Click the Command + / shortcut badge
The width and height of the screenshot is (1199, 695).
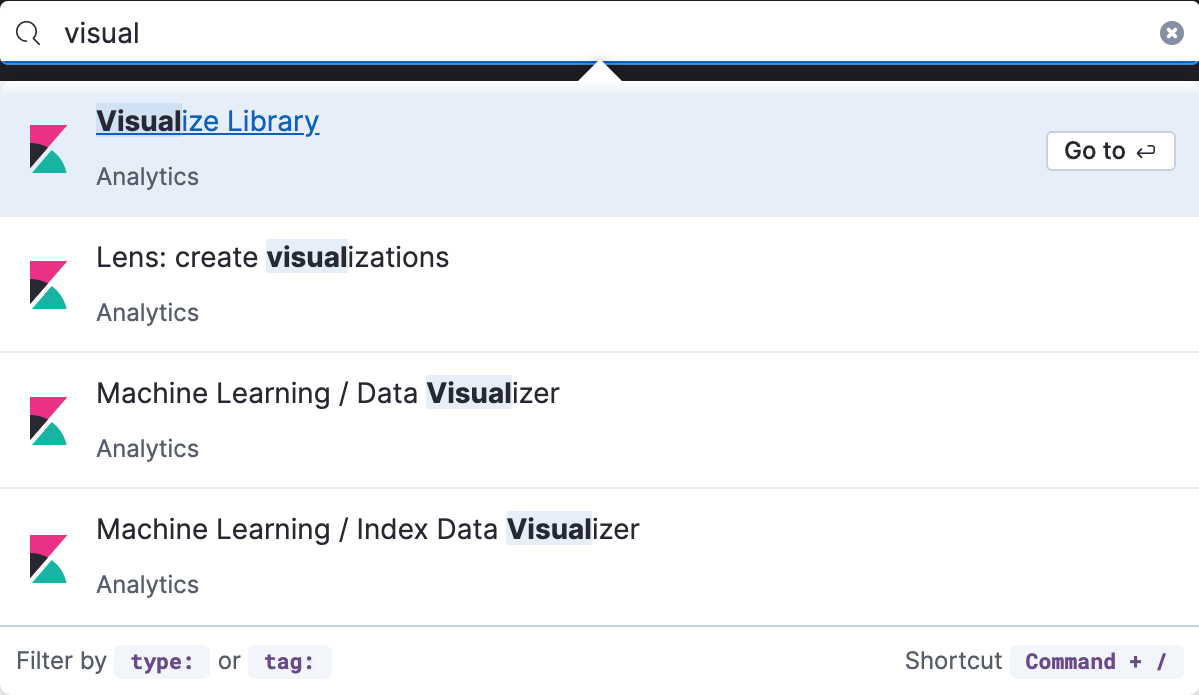[1096, 661]
